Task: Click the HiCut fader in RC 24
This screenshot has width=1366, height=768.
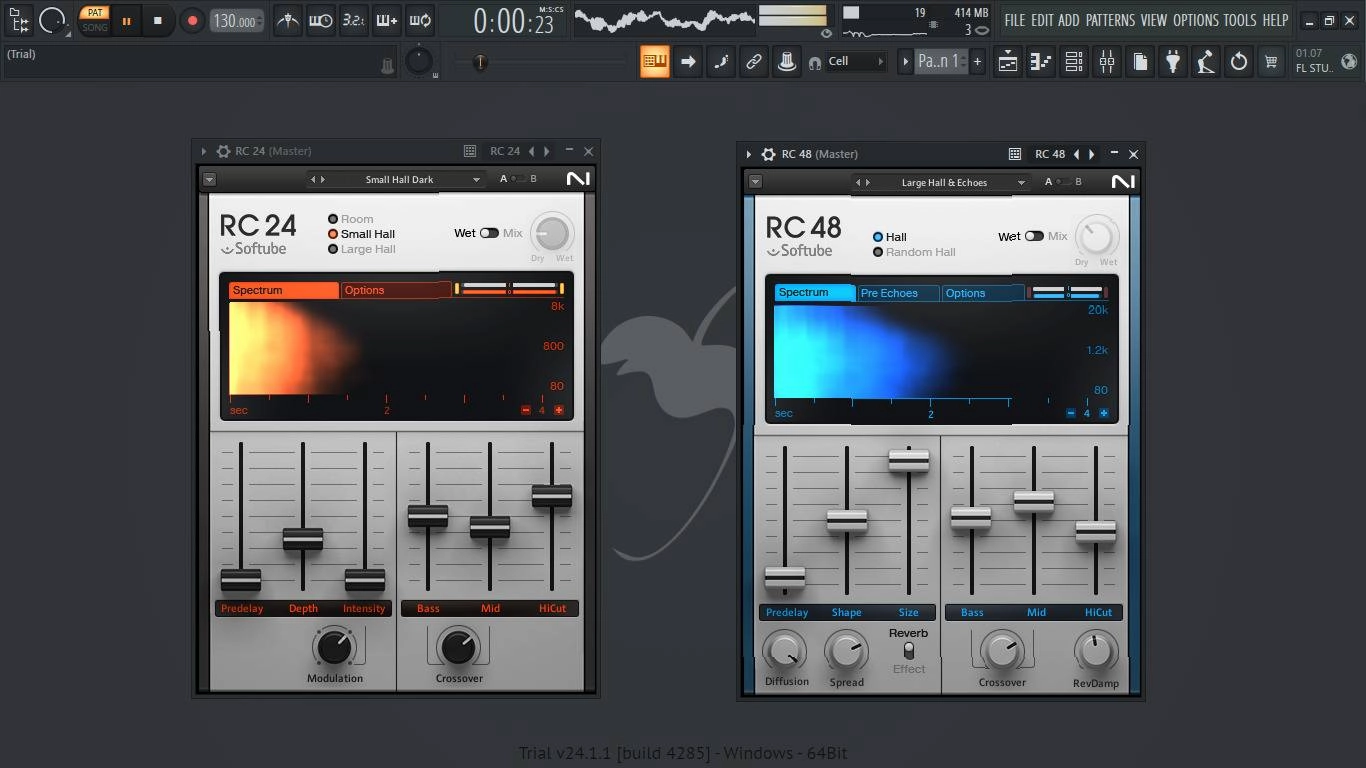Action: pyautogui.click(x=552, y=495)
